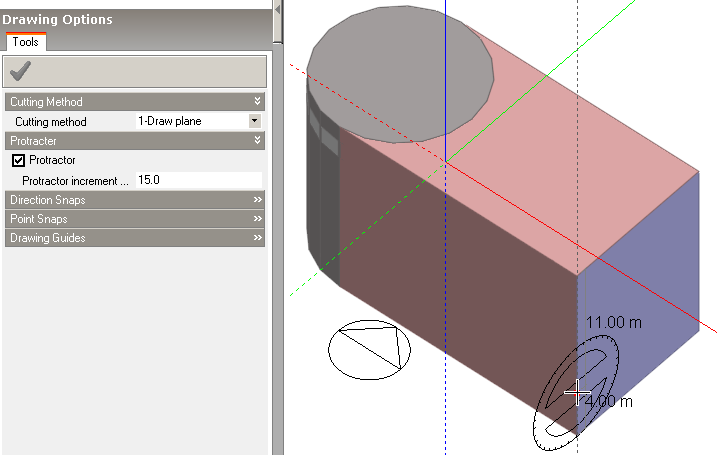Click the panel collapse arrow beside Drawing Options

278,11
